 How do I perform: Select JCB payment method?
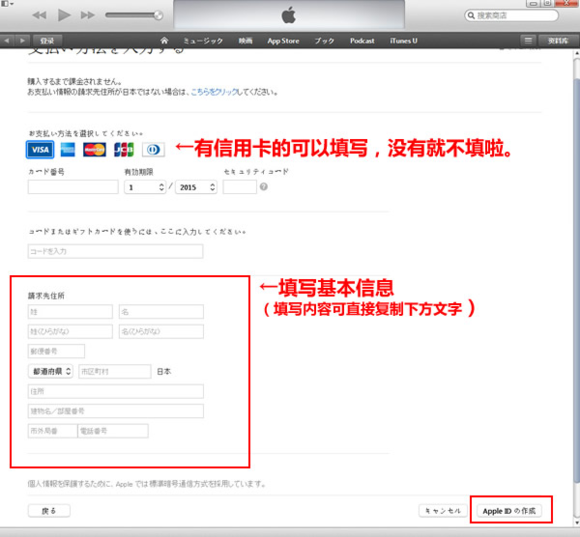click(x=124, y=149)
